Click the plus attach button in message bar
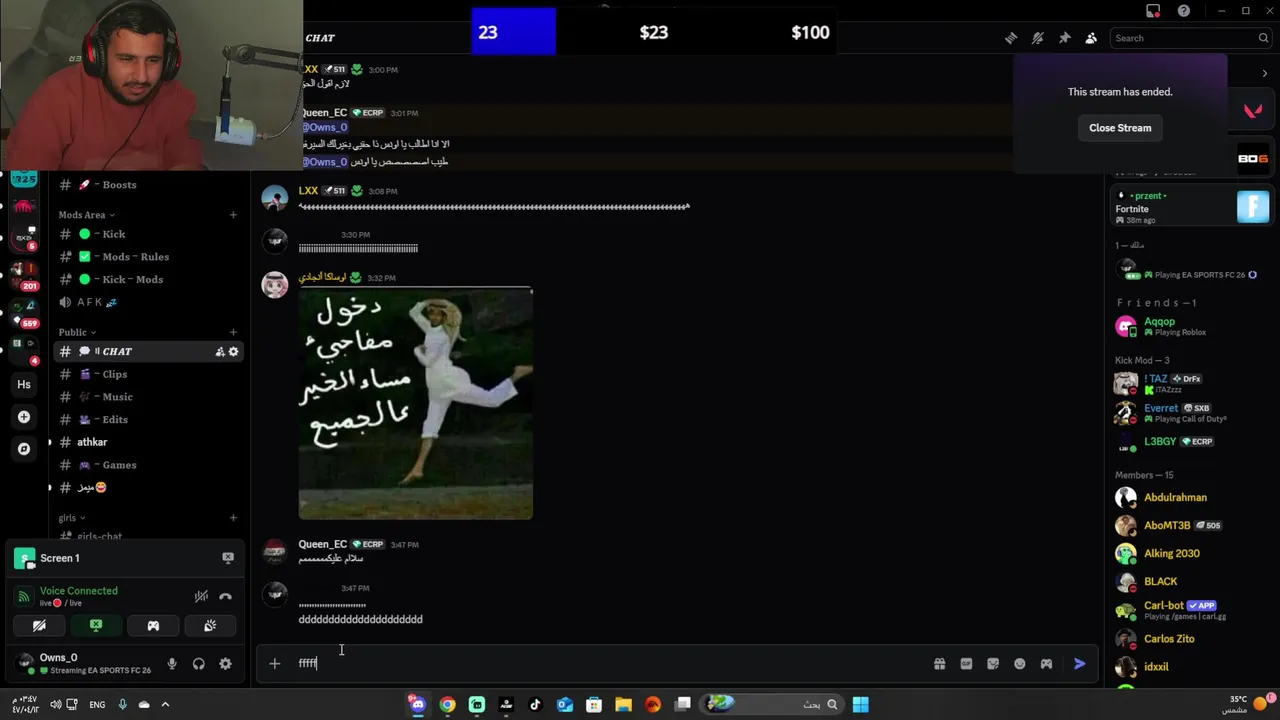 pos(274,664)
